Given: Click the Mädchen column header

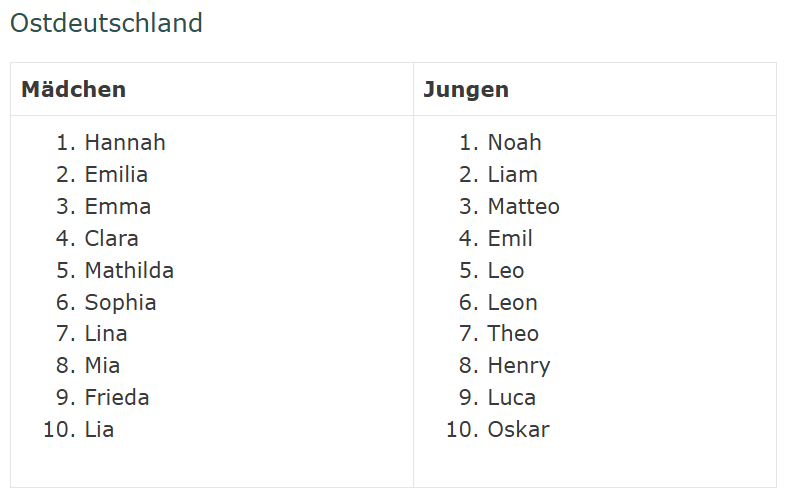Looking at the screenshot, I should (74, 90).
